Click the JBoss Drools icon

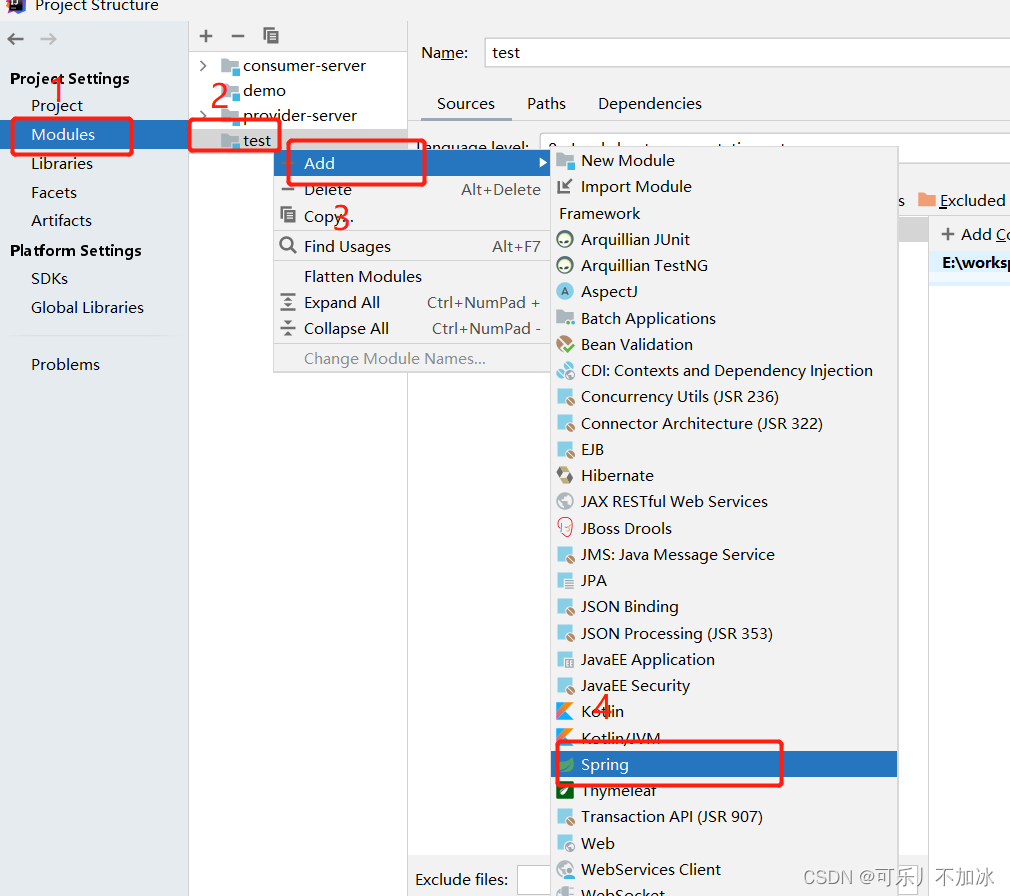(x=565, y=528)
